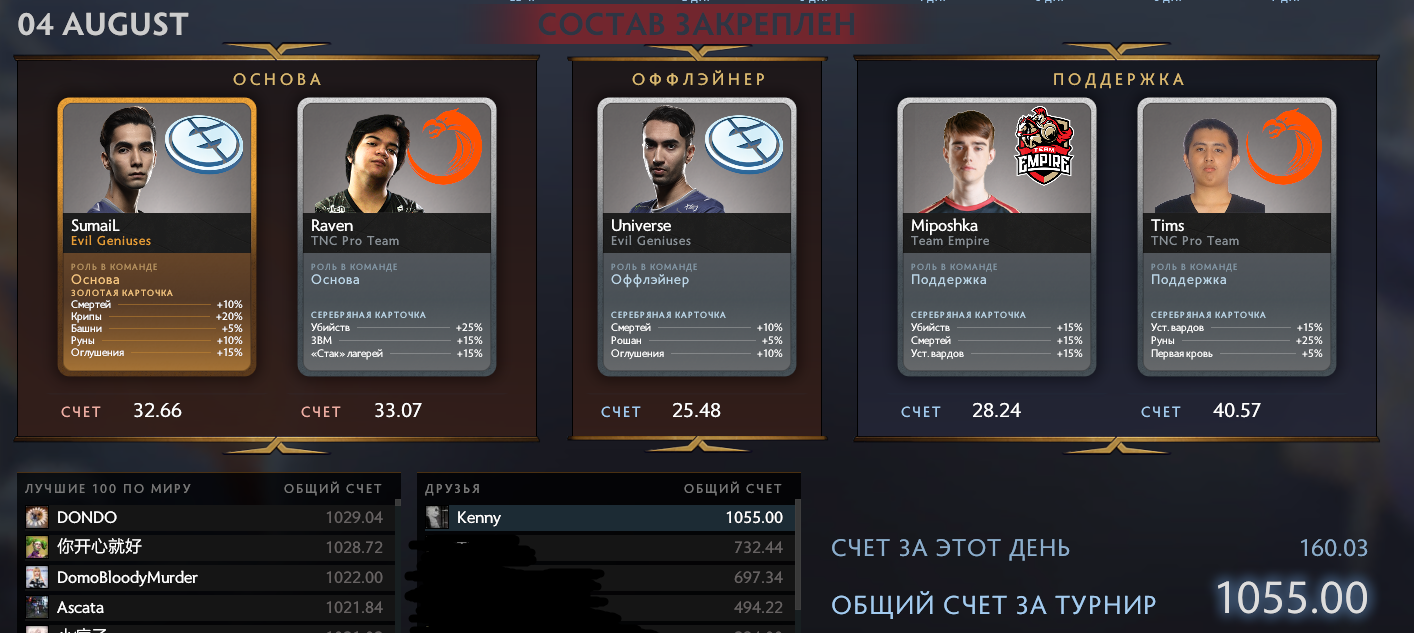The width and height of the screenshot is (1414, 633).
Task: Click Kenny's avatar in the friends list
Action: tap(437, 517)
